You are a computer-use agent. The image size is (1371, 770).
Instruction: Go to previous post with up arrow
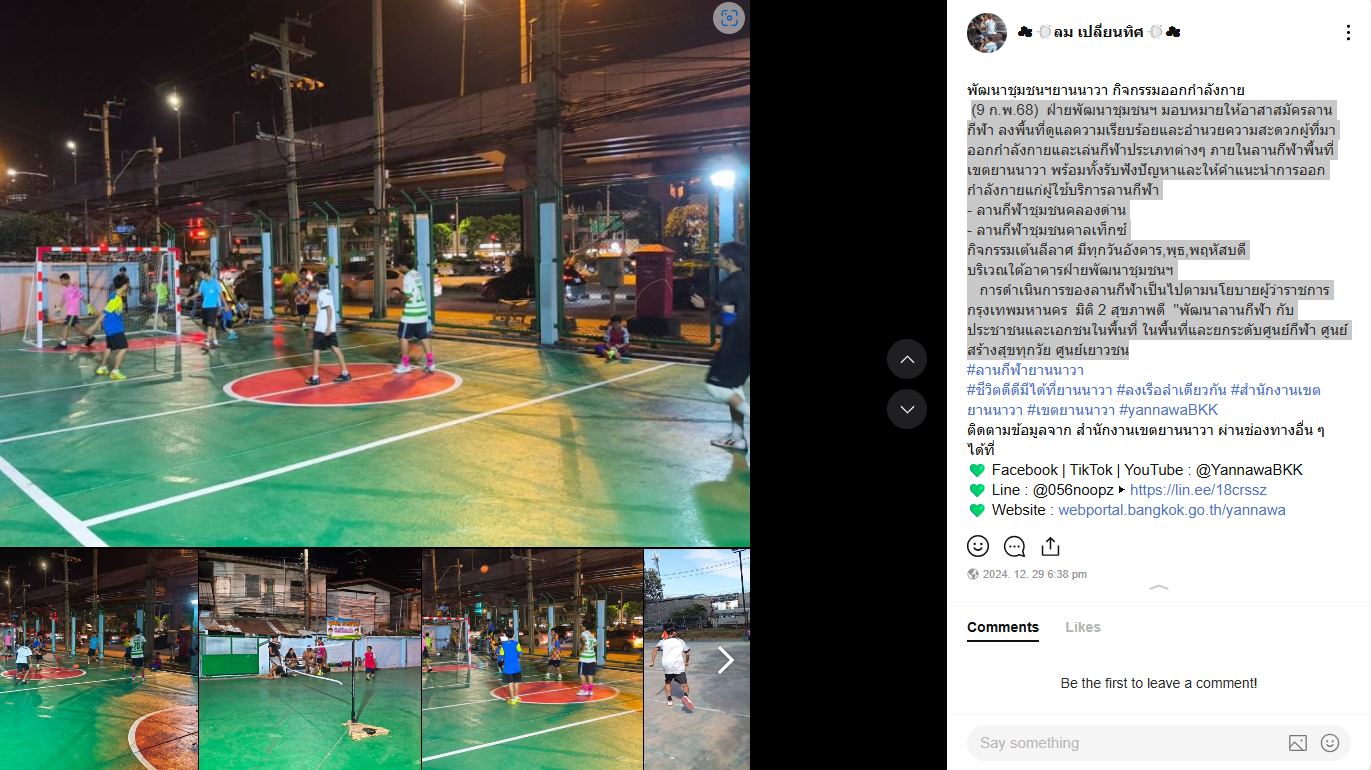(x=907, y=359)
